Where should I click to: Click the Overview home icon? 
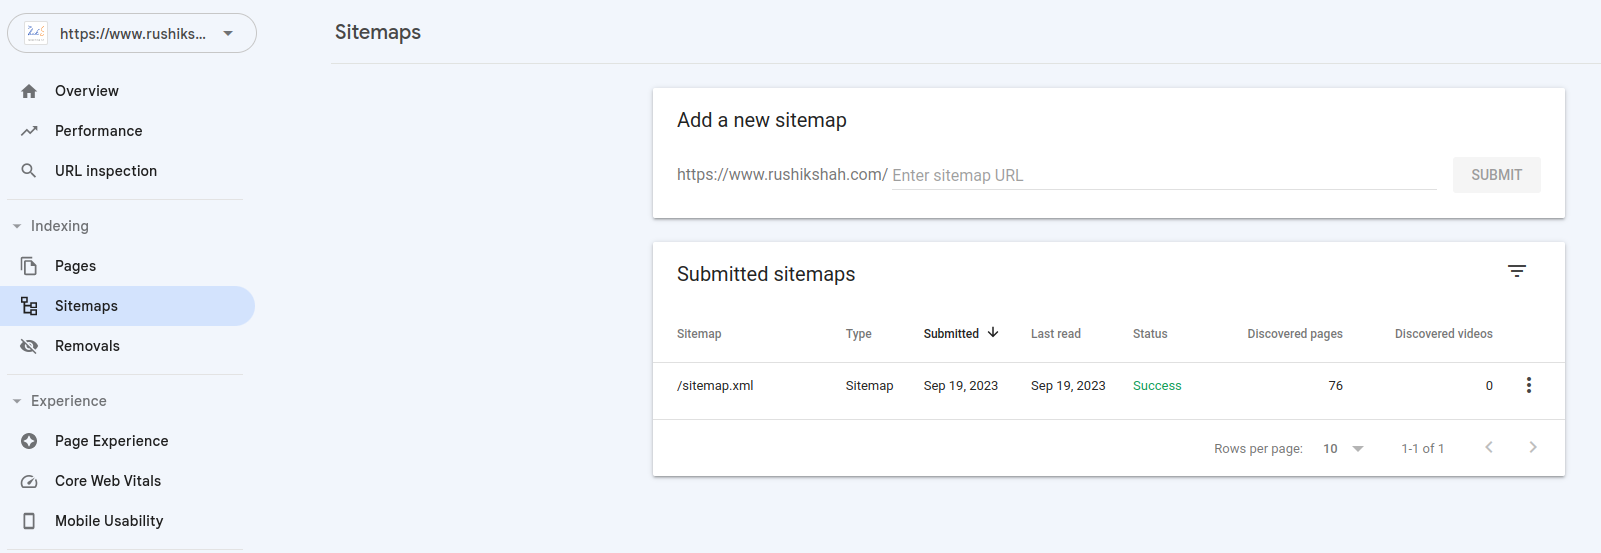click(x=29, y=91)
